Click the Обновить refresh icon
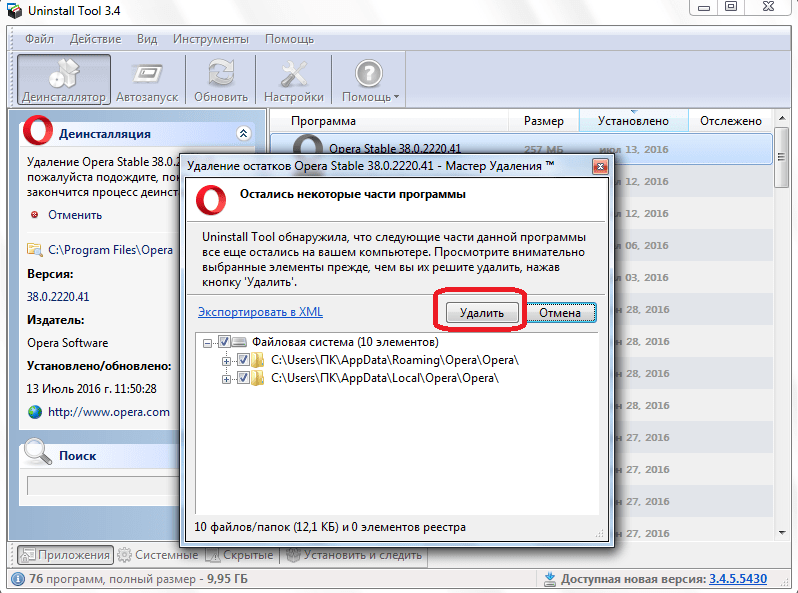The image size is (798, 593). click(221, 73)
